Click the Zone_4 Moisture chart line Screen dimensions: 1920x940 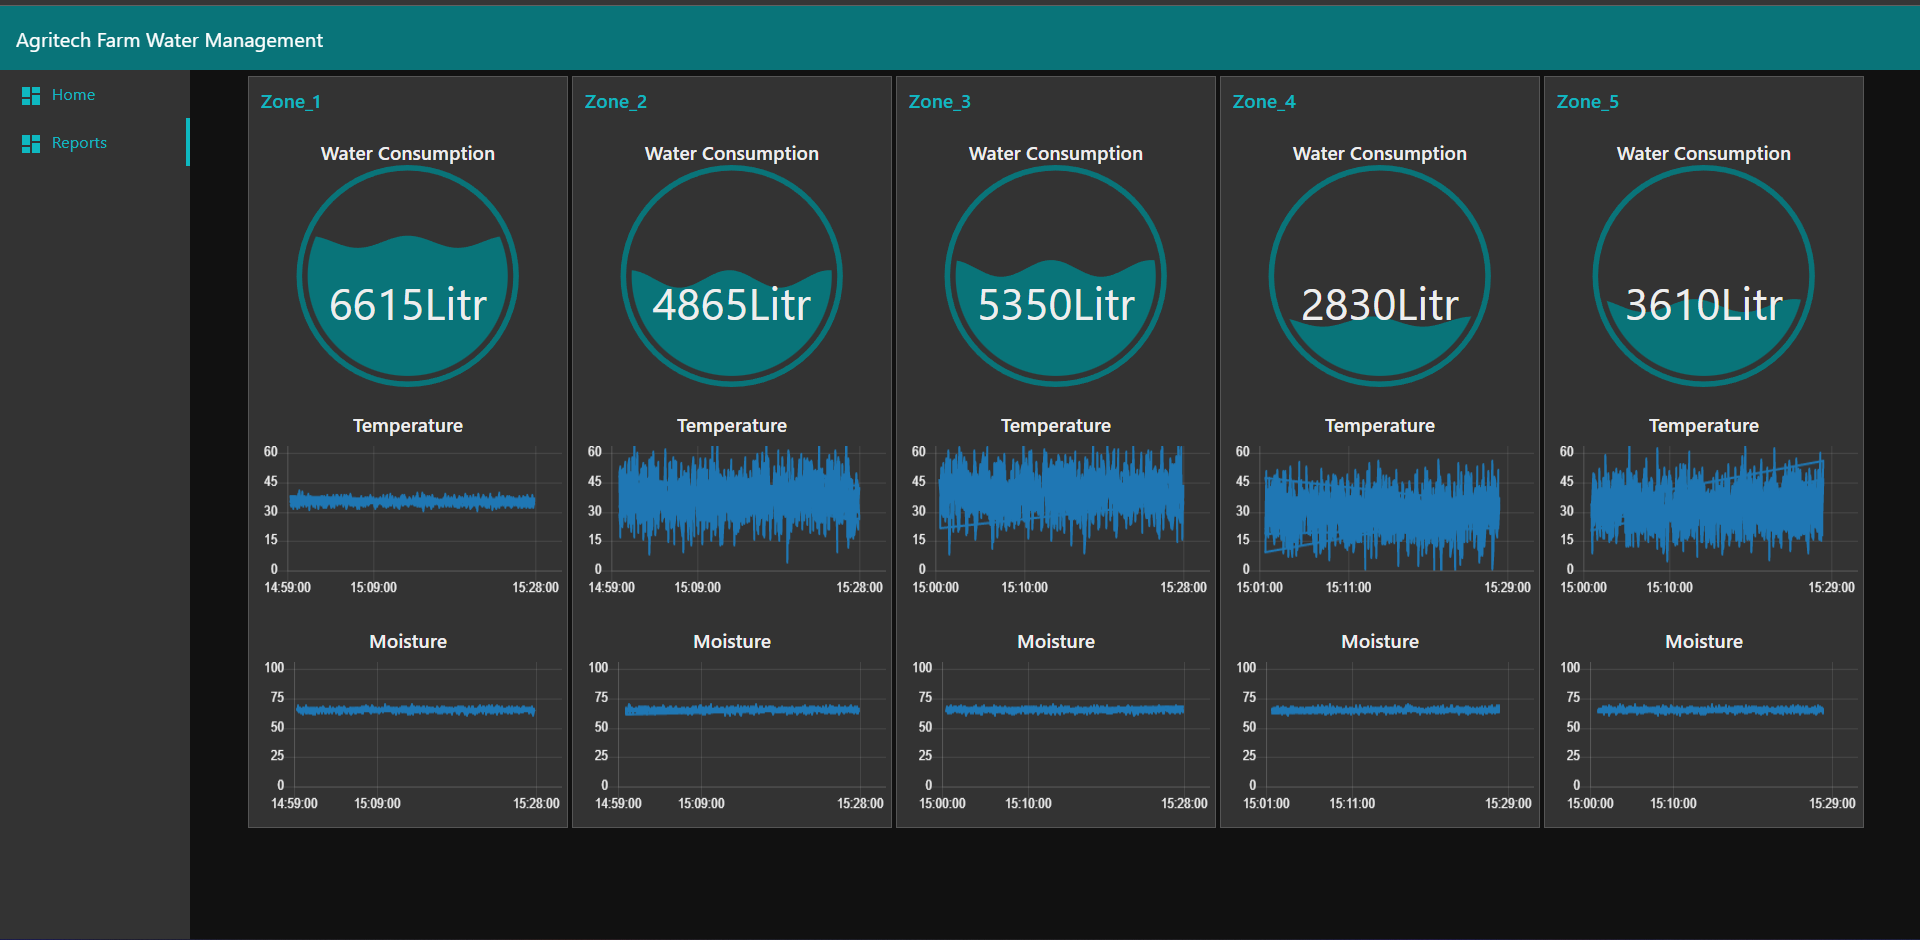click(x=1385, y=710)
